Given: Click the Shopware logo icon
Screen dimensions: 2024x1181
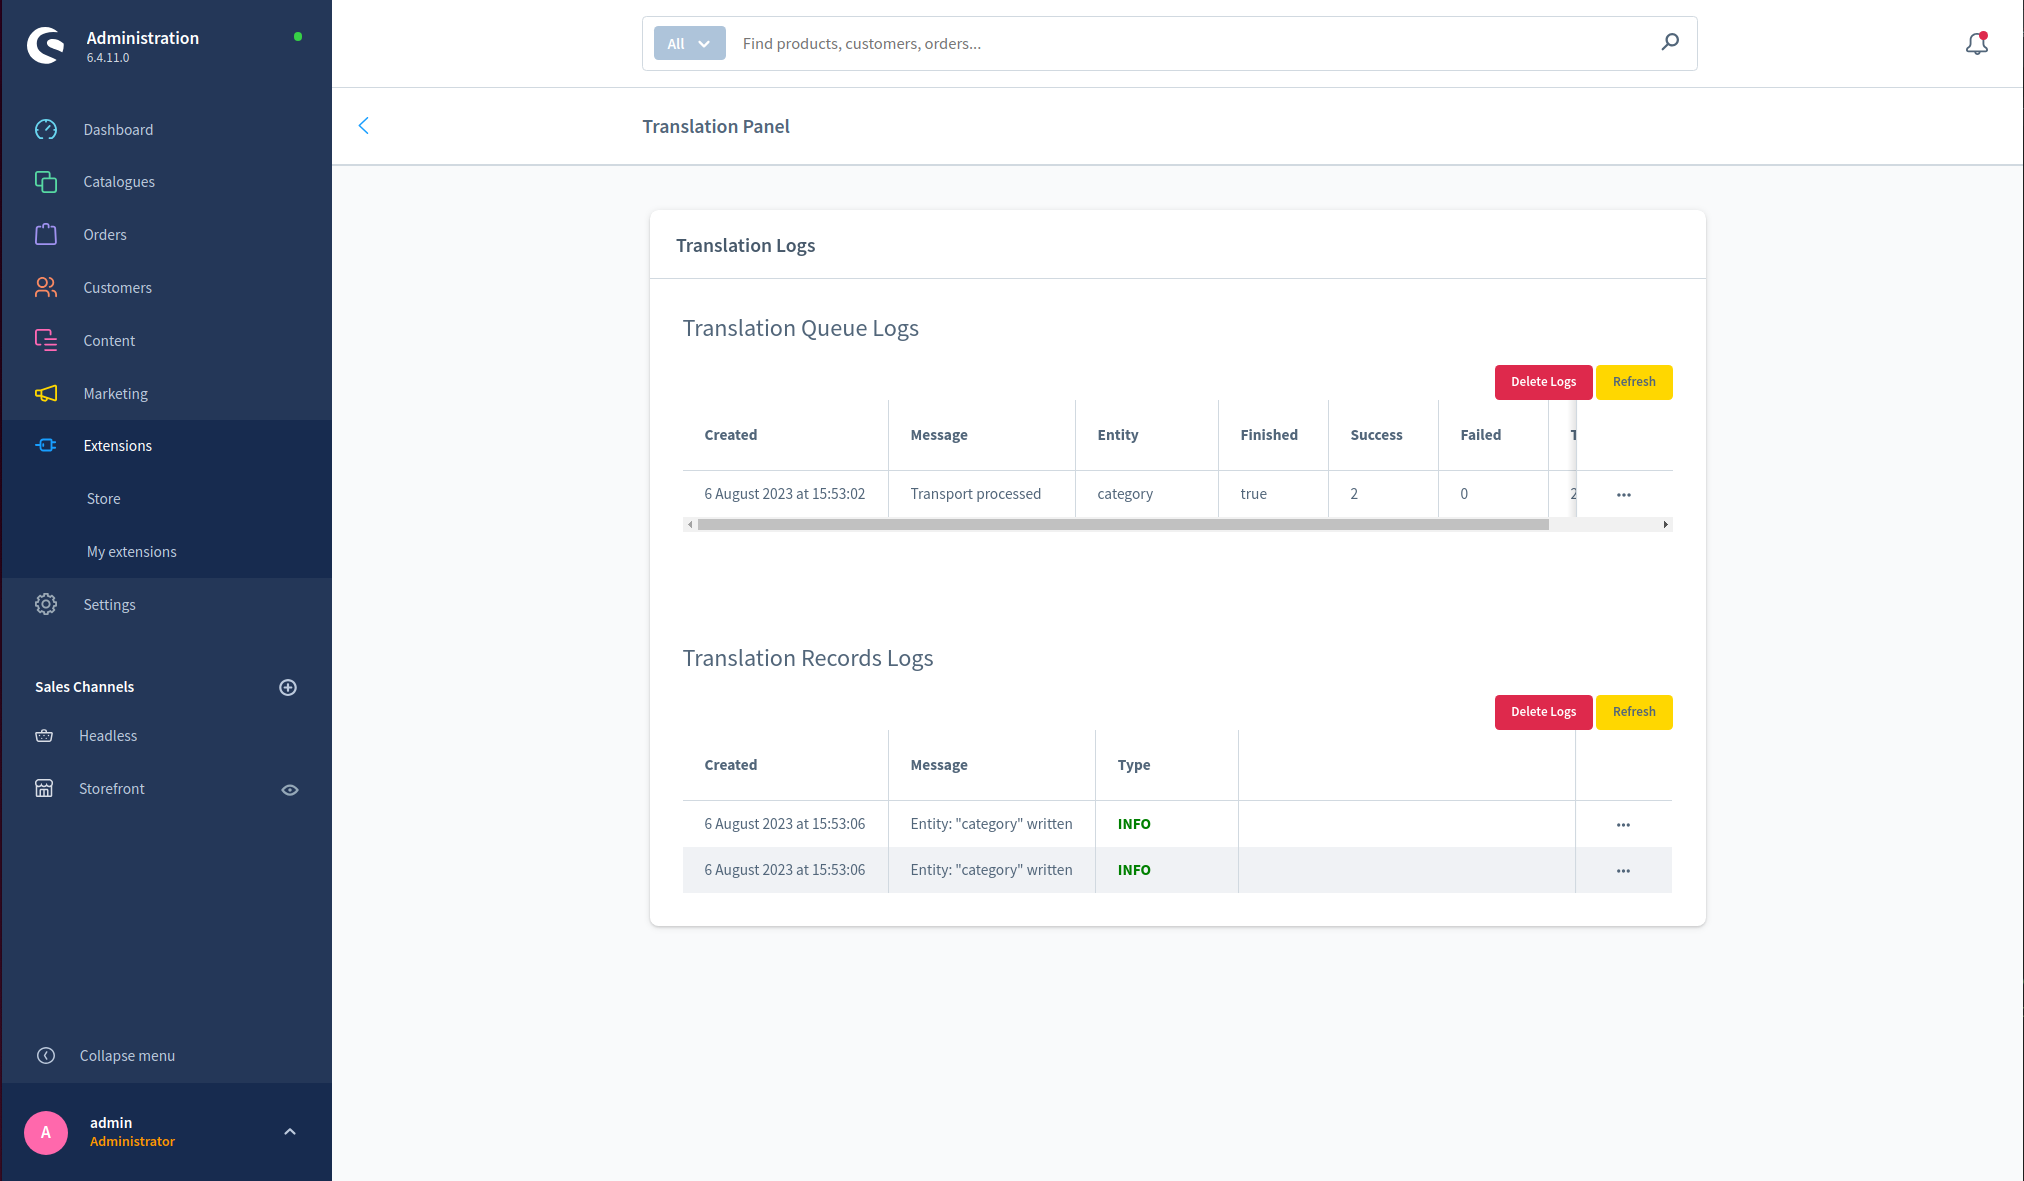Looking at the screenshot, I should [45, 45].
